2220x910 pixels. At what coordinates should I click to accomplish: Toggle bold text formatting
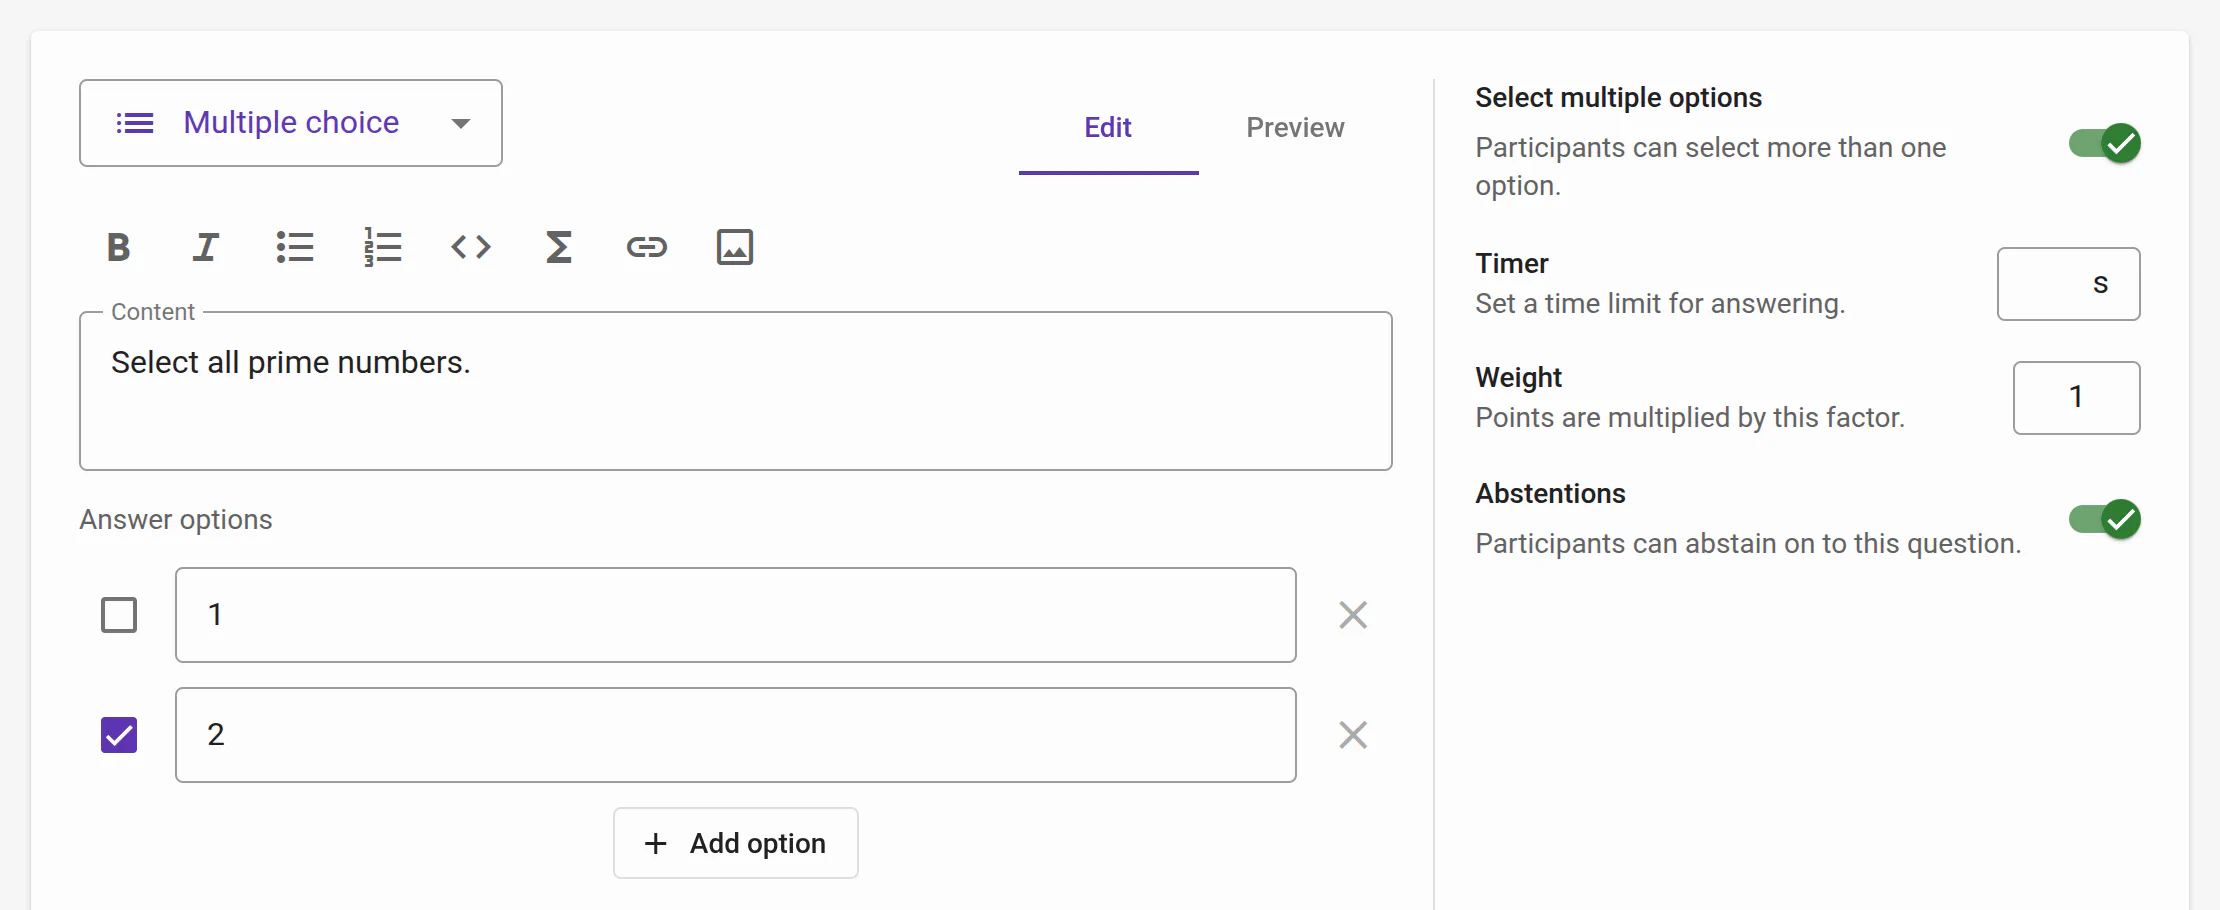pyautogui.click(x=119, y=247)
